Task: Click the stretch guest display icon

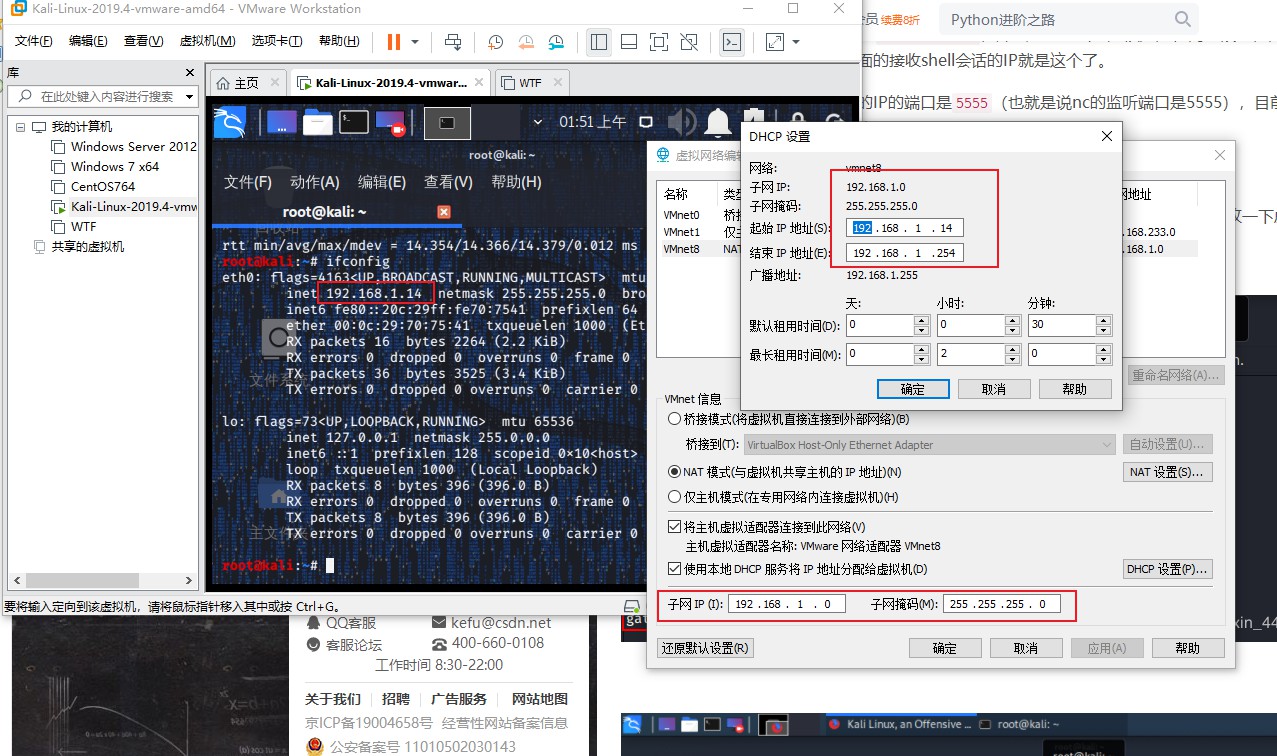Action: pyautogui.click(x=775, y=41)
